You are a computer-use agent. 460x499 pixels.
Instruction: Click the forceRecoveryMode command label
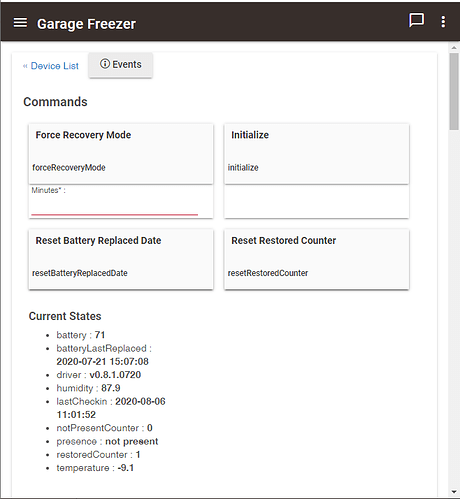click(69, 167)
